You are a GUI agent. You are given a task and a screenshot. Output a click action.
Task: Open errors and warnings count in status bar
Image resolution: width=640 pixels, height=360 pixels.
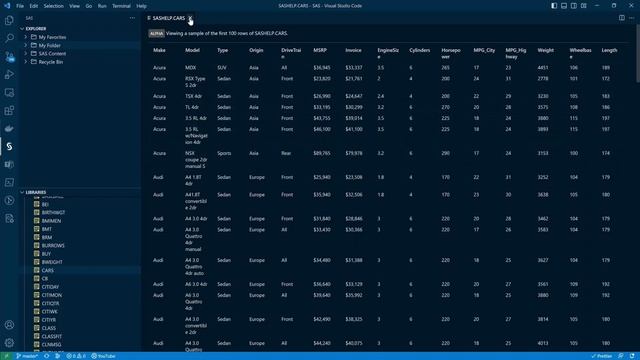tap(76, 356)
